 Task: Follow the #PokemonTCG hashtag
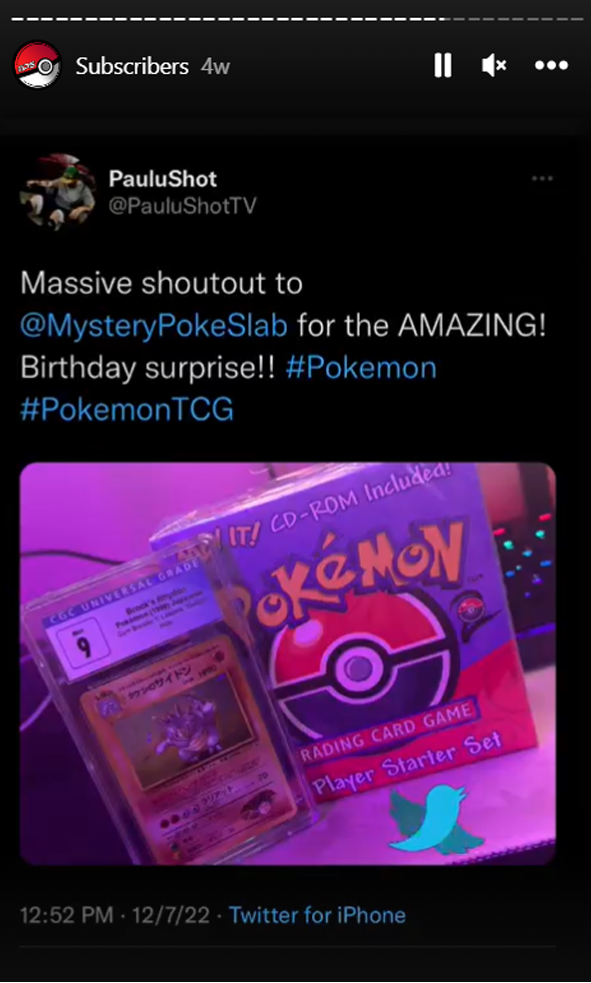pyautogui.click(x=127, y=409)
